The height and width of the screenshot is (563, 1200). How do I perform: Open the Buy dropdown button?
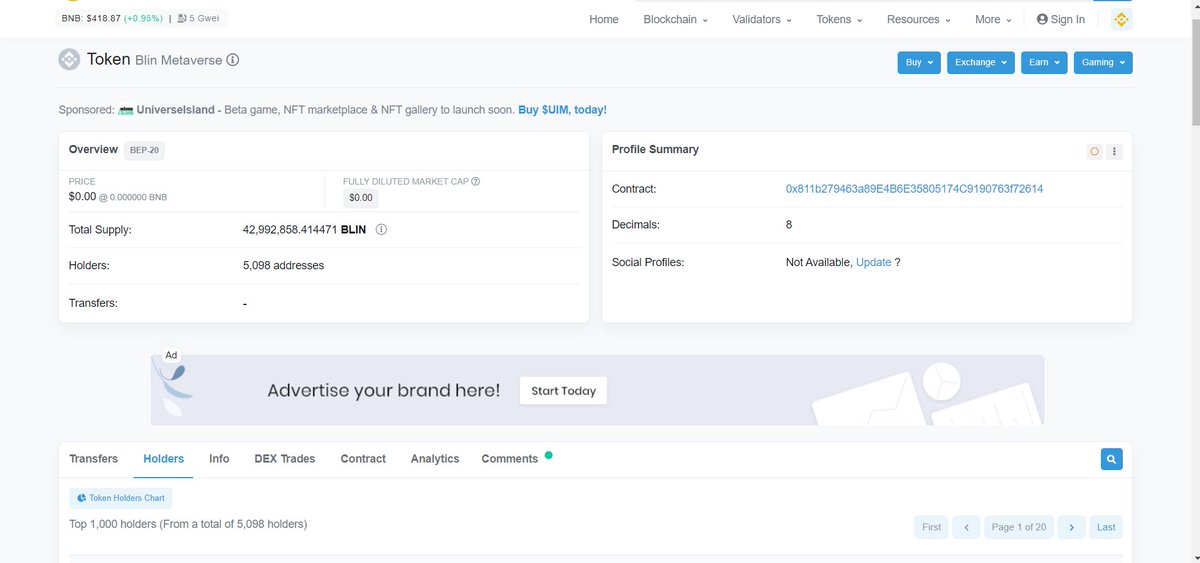point(919,62)
